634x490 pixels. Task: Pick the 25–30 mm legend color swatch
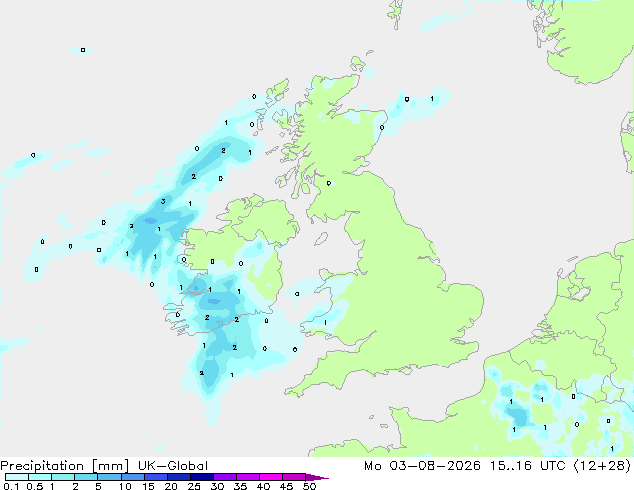click(202, 477)
